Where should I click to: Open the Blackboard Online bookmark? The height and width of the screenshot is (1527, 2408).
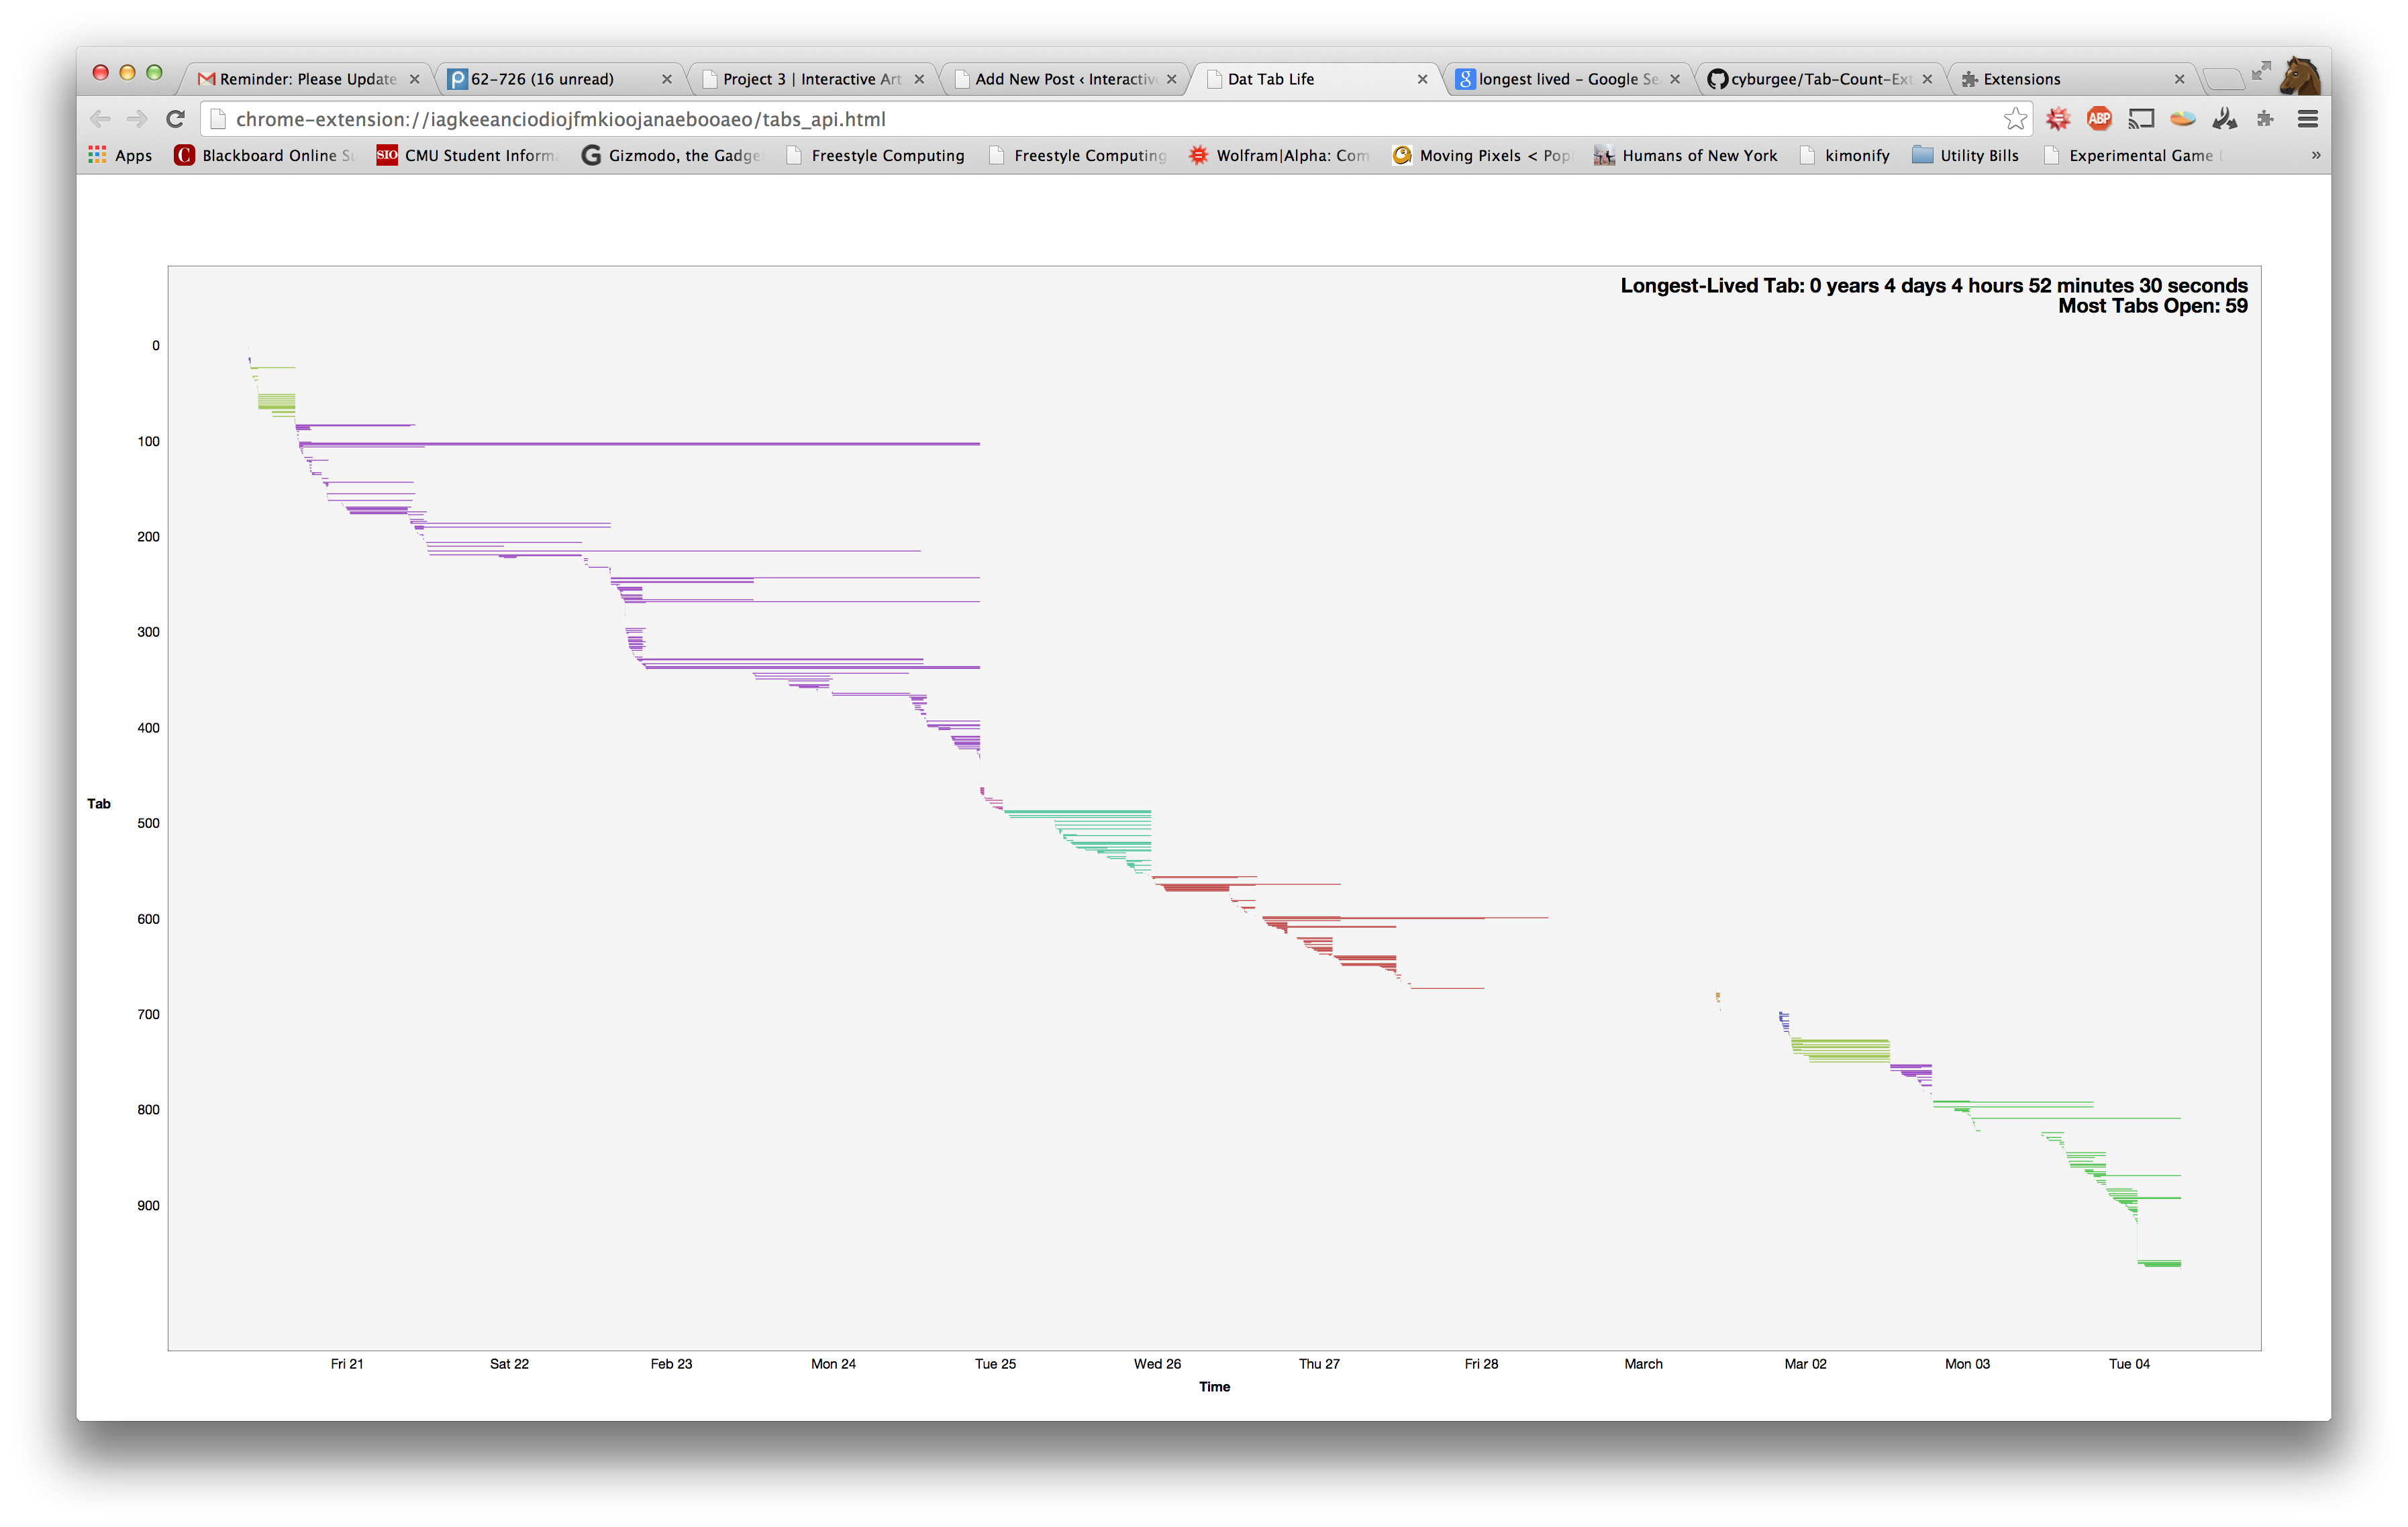pyautogui.click(x=265, y=155)
